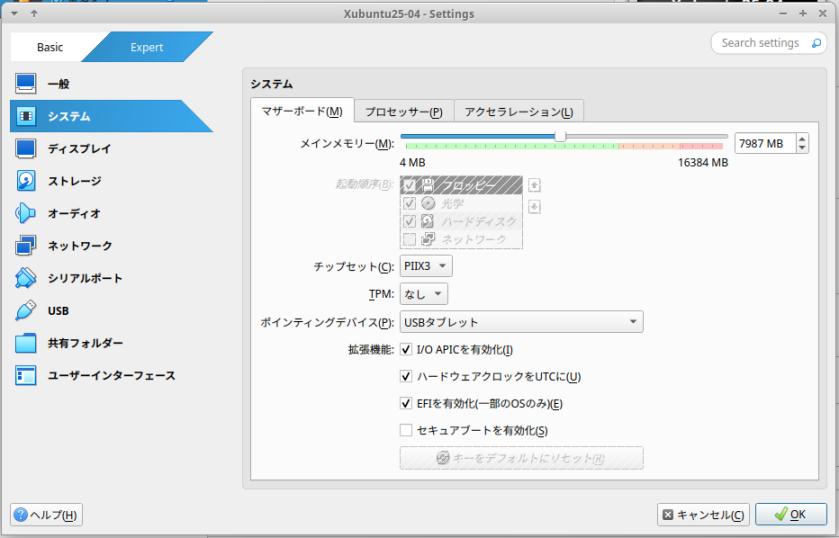Open USB plug icon

[x=26, y=310]
